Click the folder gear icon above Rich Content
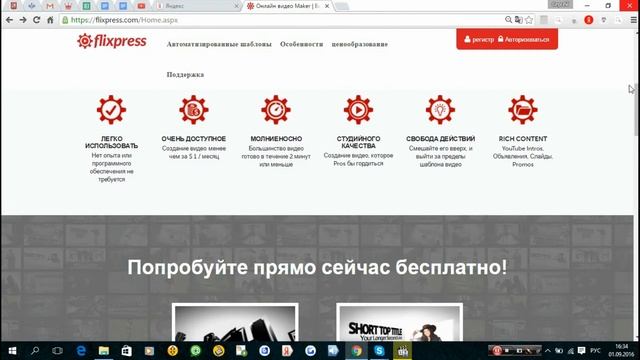640x360 pixels. coord(523,110)
